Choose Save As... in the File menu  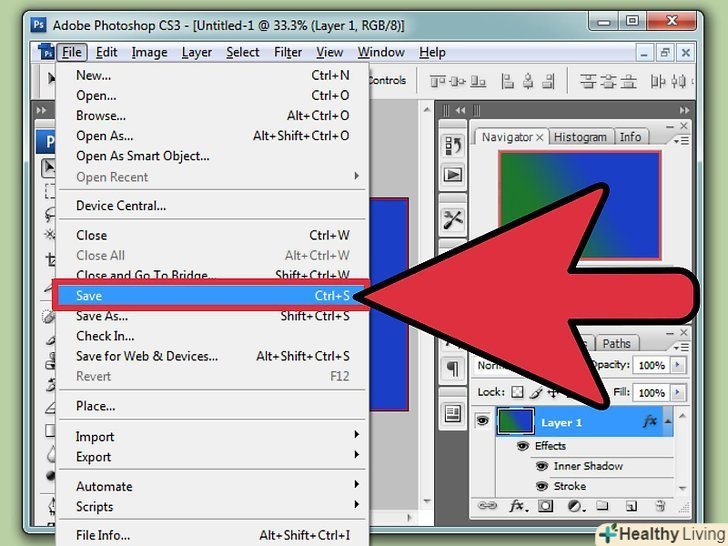(x=211, y=316)
